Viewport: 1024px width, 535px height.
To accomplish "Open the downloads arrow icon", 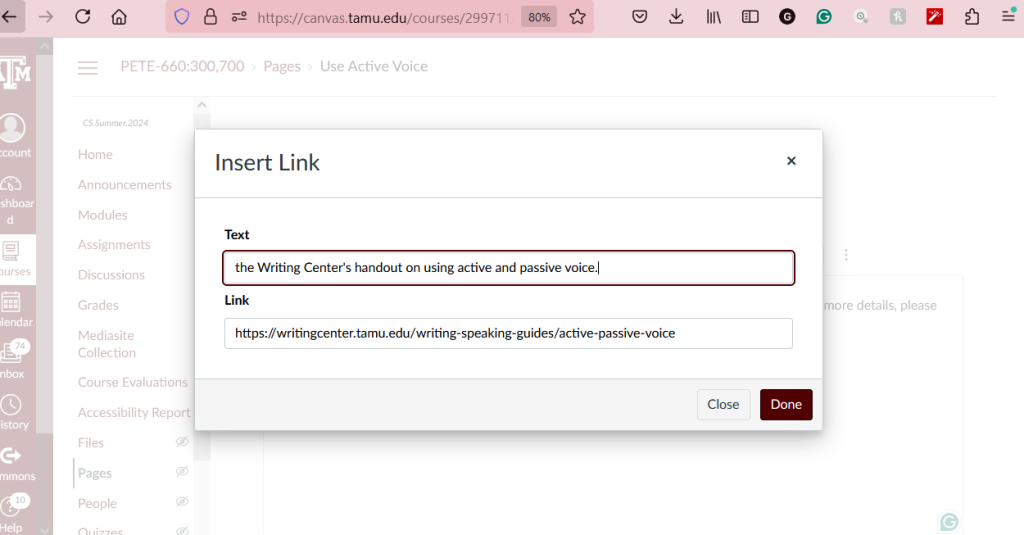I will pyautogui.click(x=676, y=17).
